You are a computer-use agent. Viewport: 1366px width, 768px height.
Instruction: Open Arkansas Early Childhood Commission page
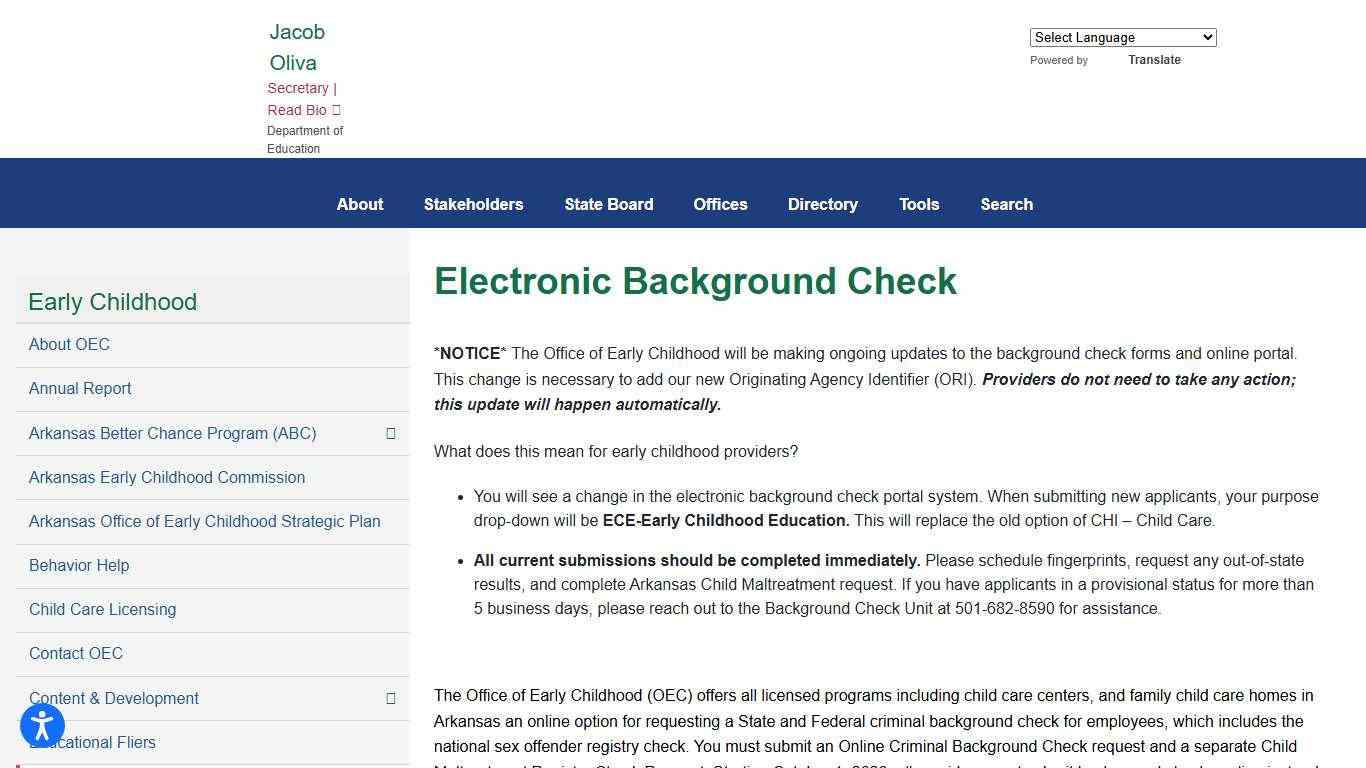167,477
